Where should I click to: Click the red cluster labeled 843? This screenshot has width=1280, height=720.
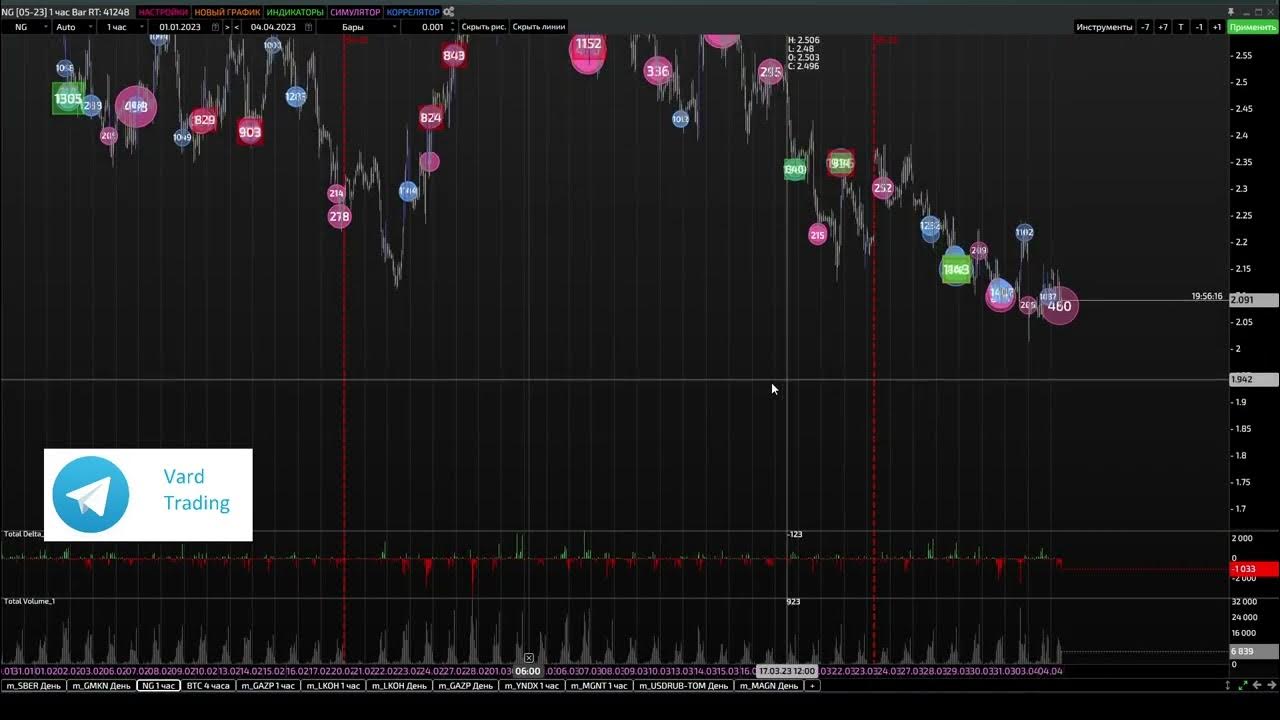[x=454, y=55]
